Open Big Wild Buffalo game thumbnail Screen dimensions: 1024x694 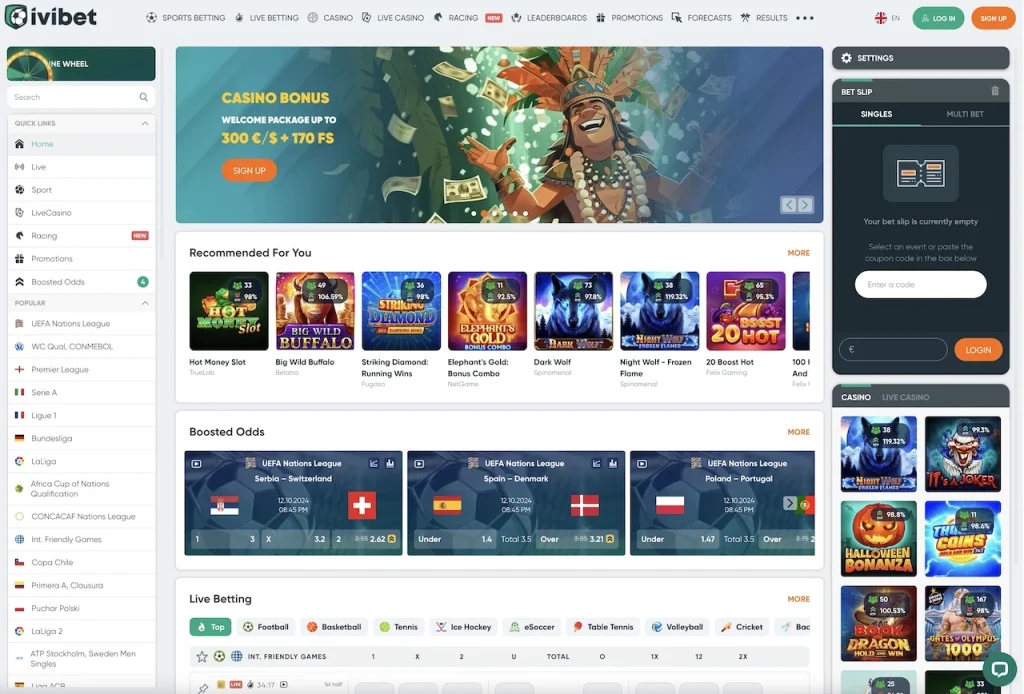[315, 311]
